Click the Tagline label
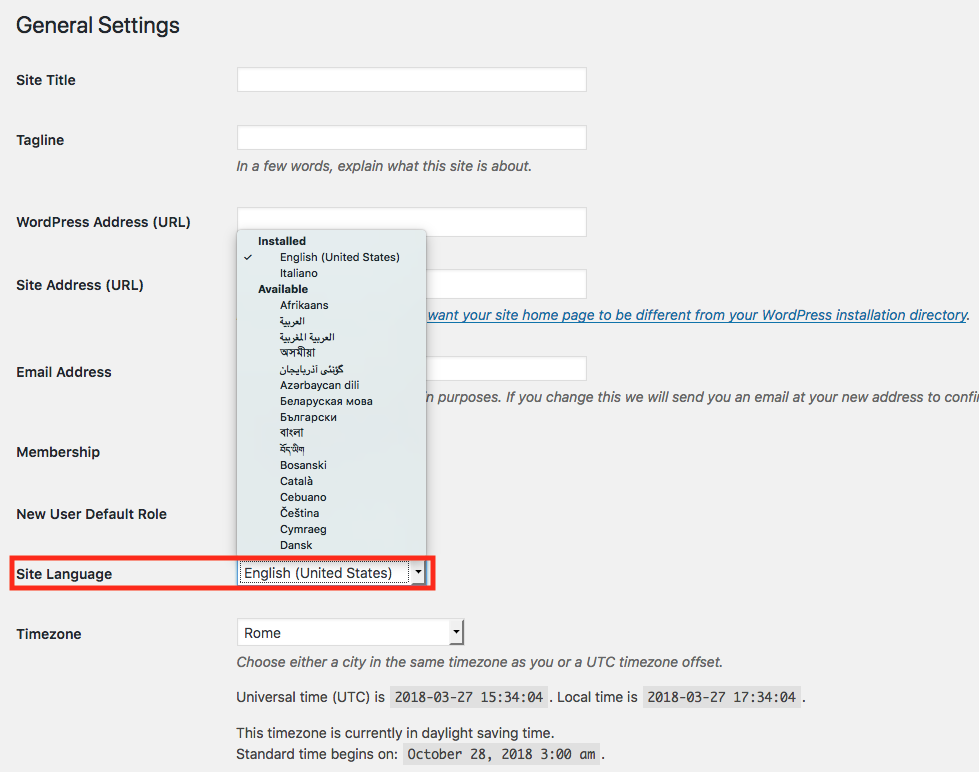Viewport: 979px width, 772px height. click(x=40, y=140)
